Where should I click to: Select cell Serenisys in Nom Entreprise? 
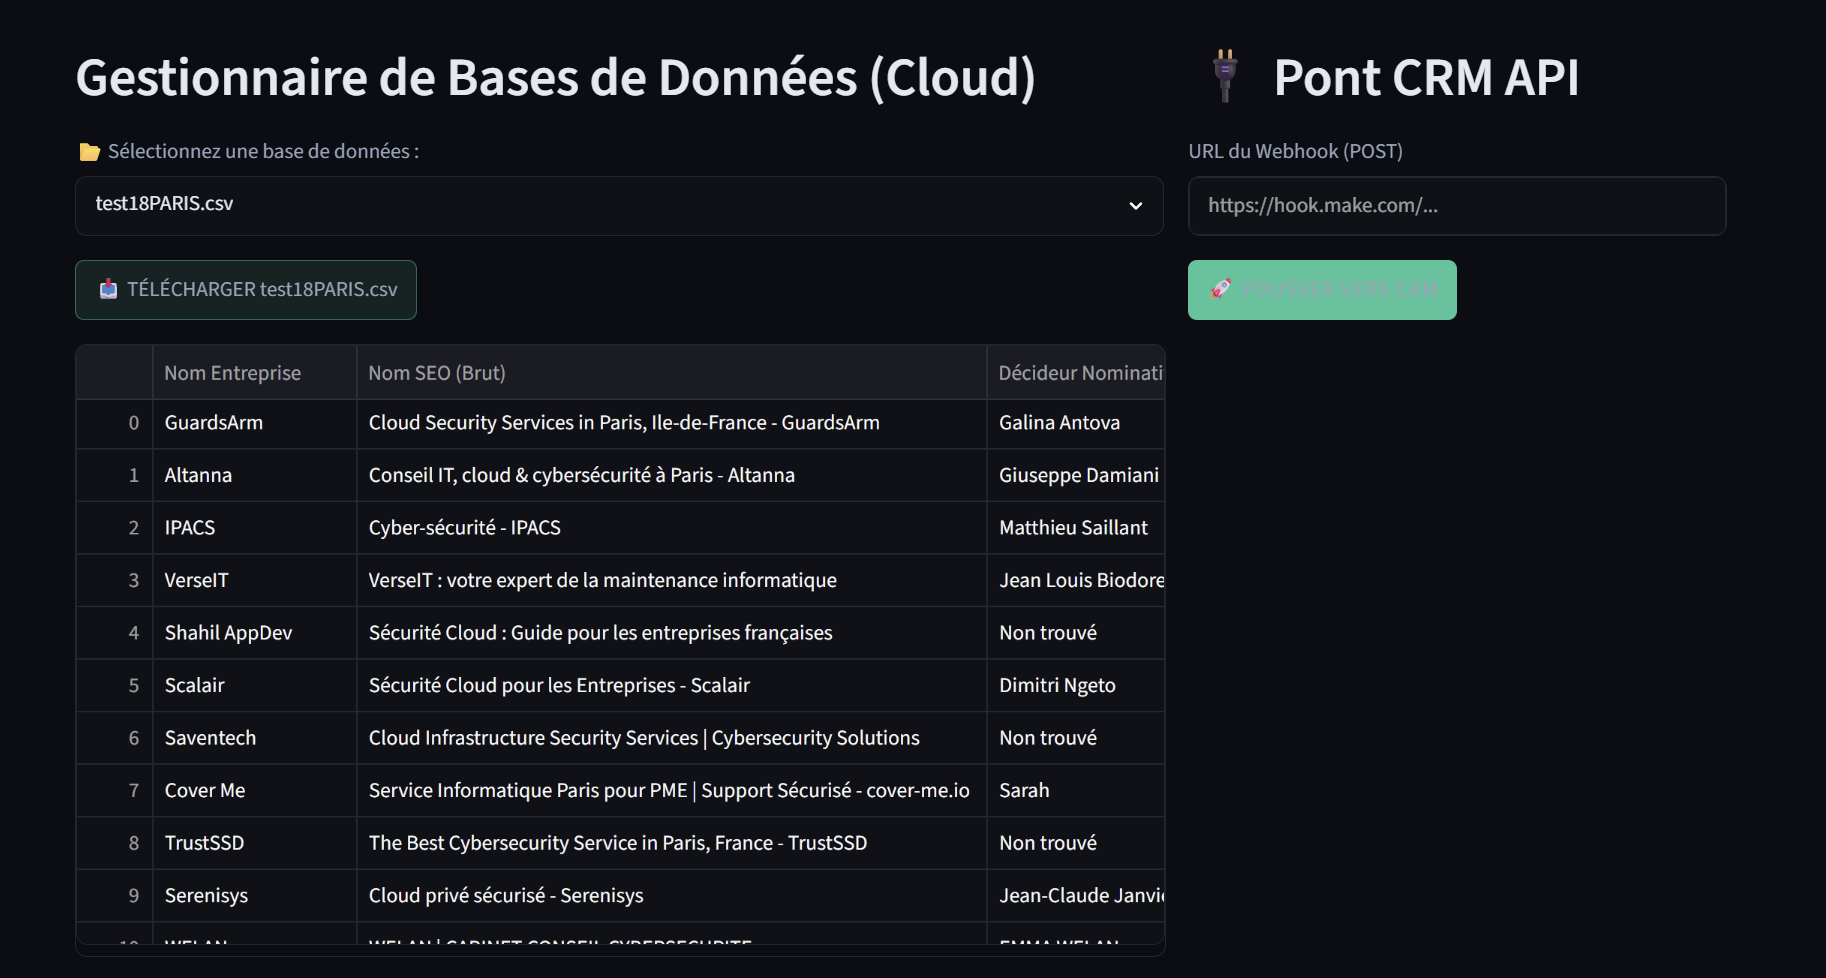pos(255,895)
